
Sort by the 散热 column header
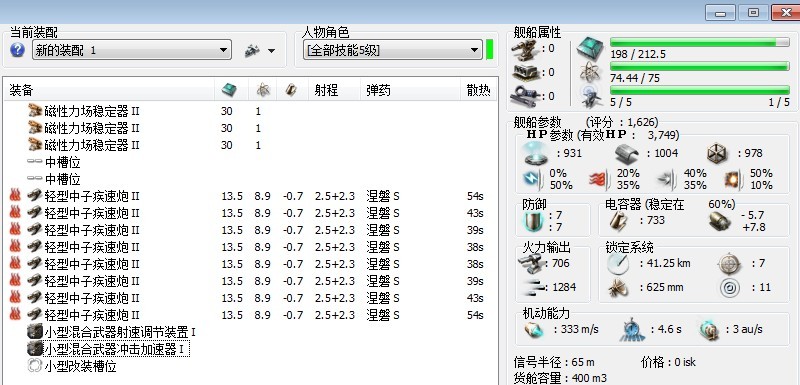(479, 90)
